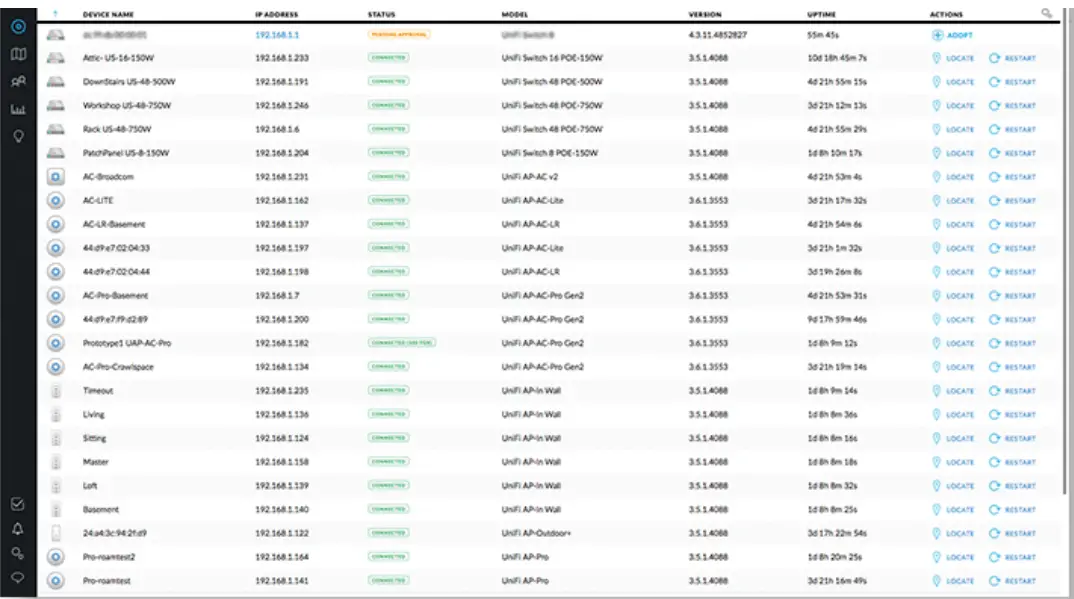Open the 192.168.1.1 IP address link

pos(277,35)
